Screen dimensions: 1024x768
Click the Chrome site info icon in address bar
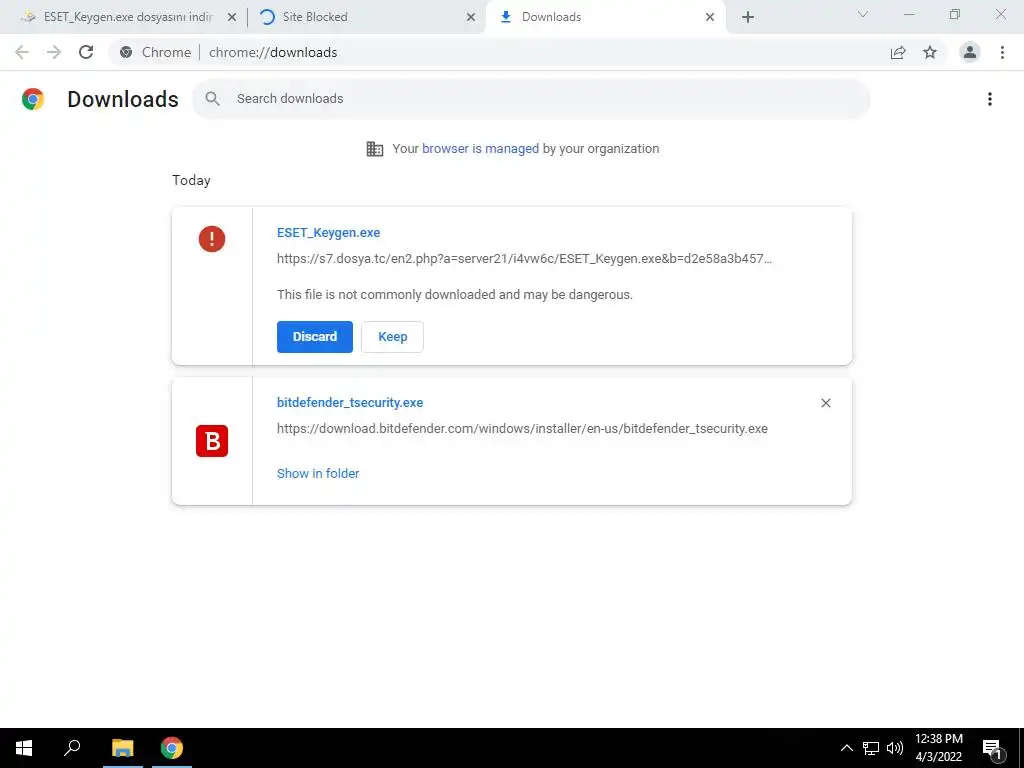(126, 52)
